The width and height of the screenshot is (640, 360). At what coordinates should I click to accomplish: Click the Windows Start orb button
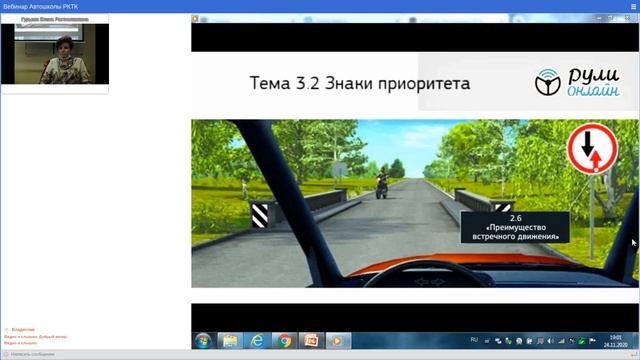[203, 341]
